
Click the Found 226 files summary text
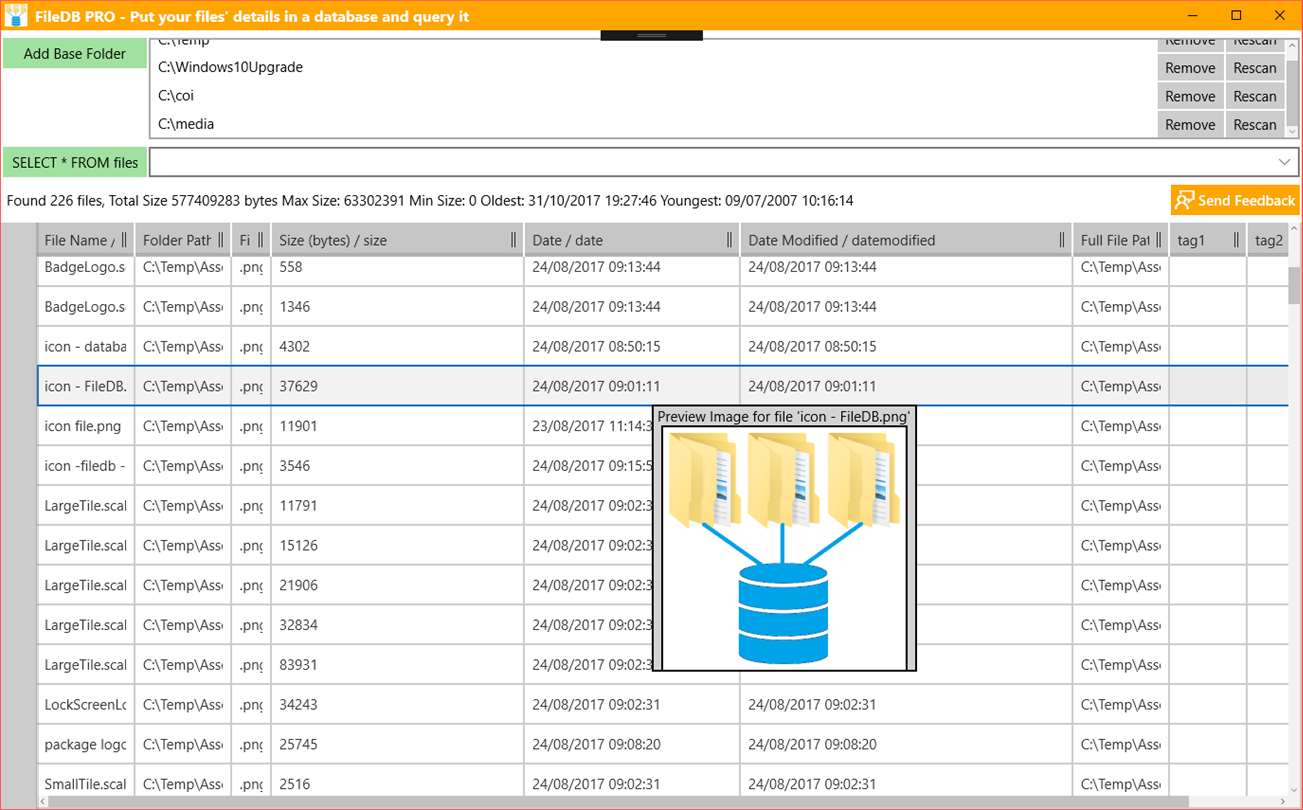tap(430, 200)
